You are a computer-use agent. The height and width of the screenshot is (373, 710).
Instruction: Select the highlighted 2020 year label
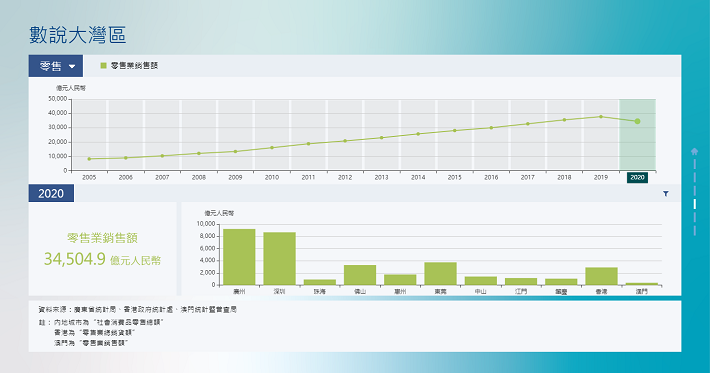click(x=637, y=177)
